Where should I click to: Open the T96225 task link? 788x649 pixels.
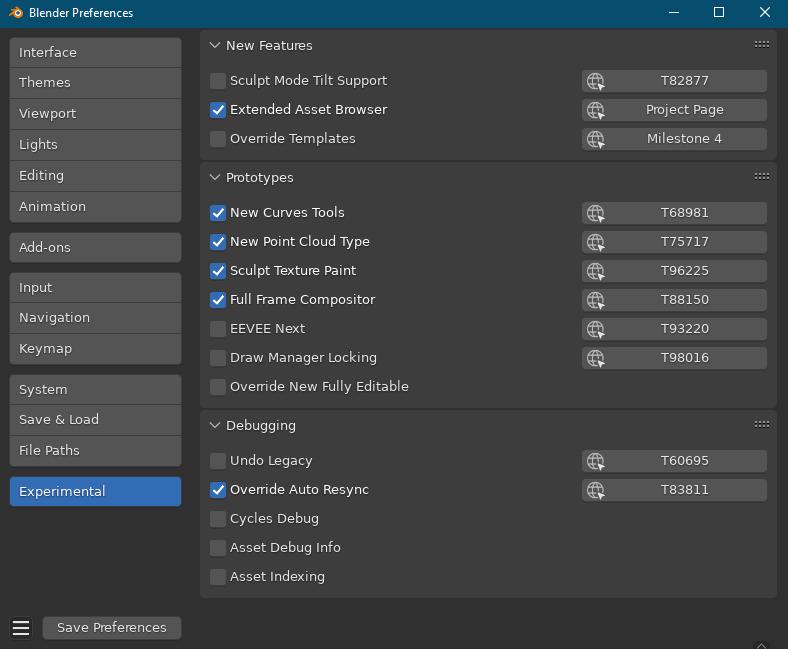tap(674, 271)
